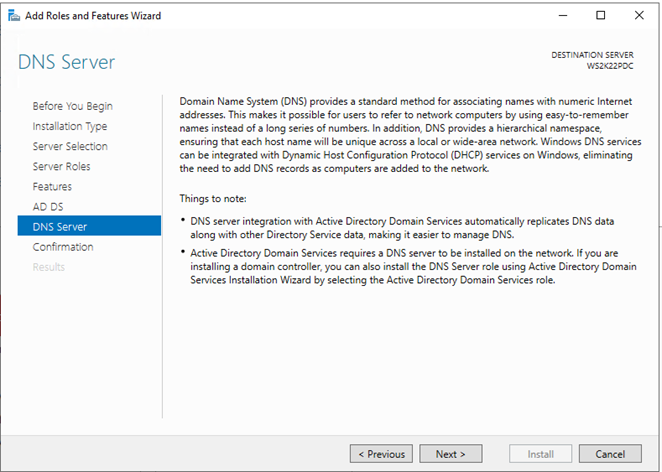The image size is (662, 472).
Task: Click the disabled Install button
Action: click(x=540, y=454)
